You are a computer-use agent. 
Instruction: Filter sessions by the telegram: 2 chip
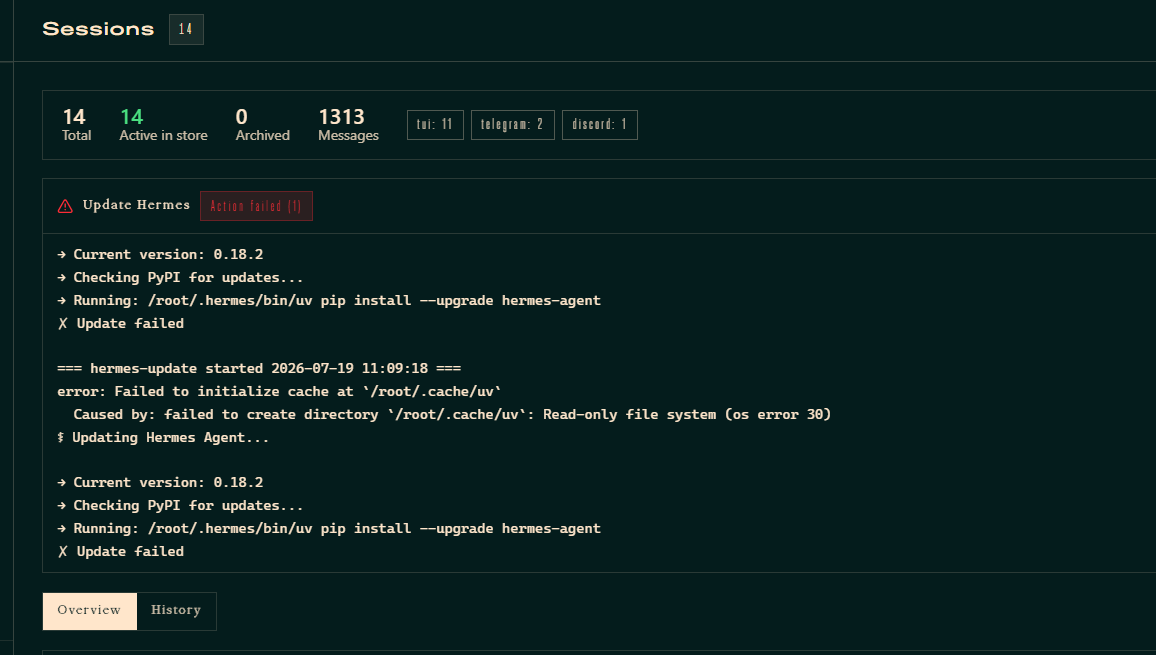click(512, 125)
